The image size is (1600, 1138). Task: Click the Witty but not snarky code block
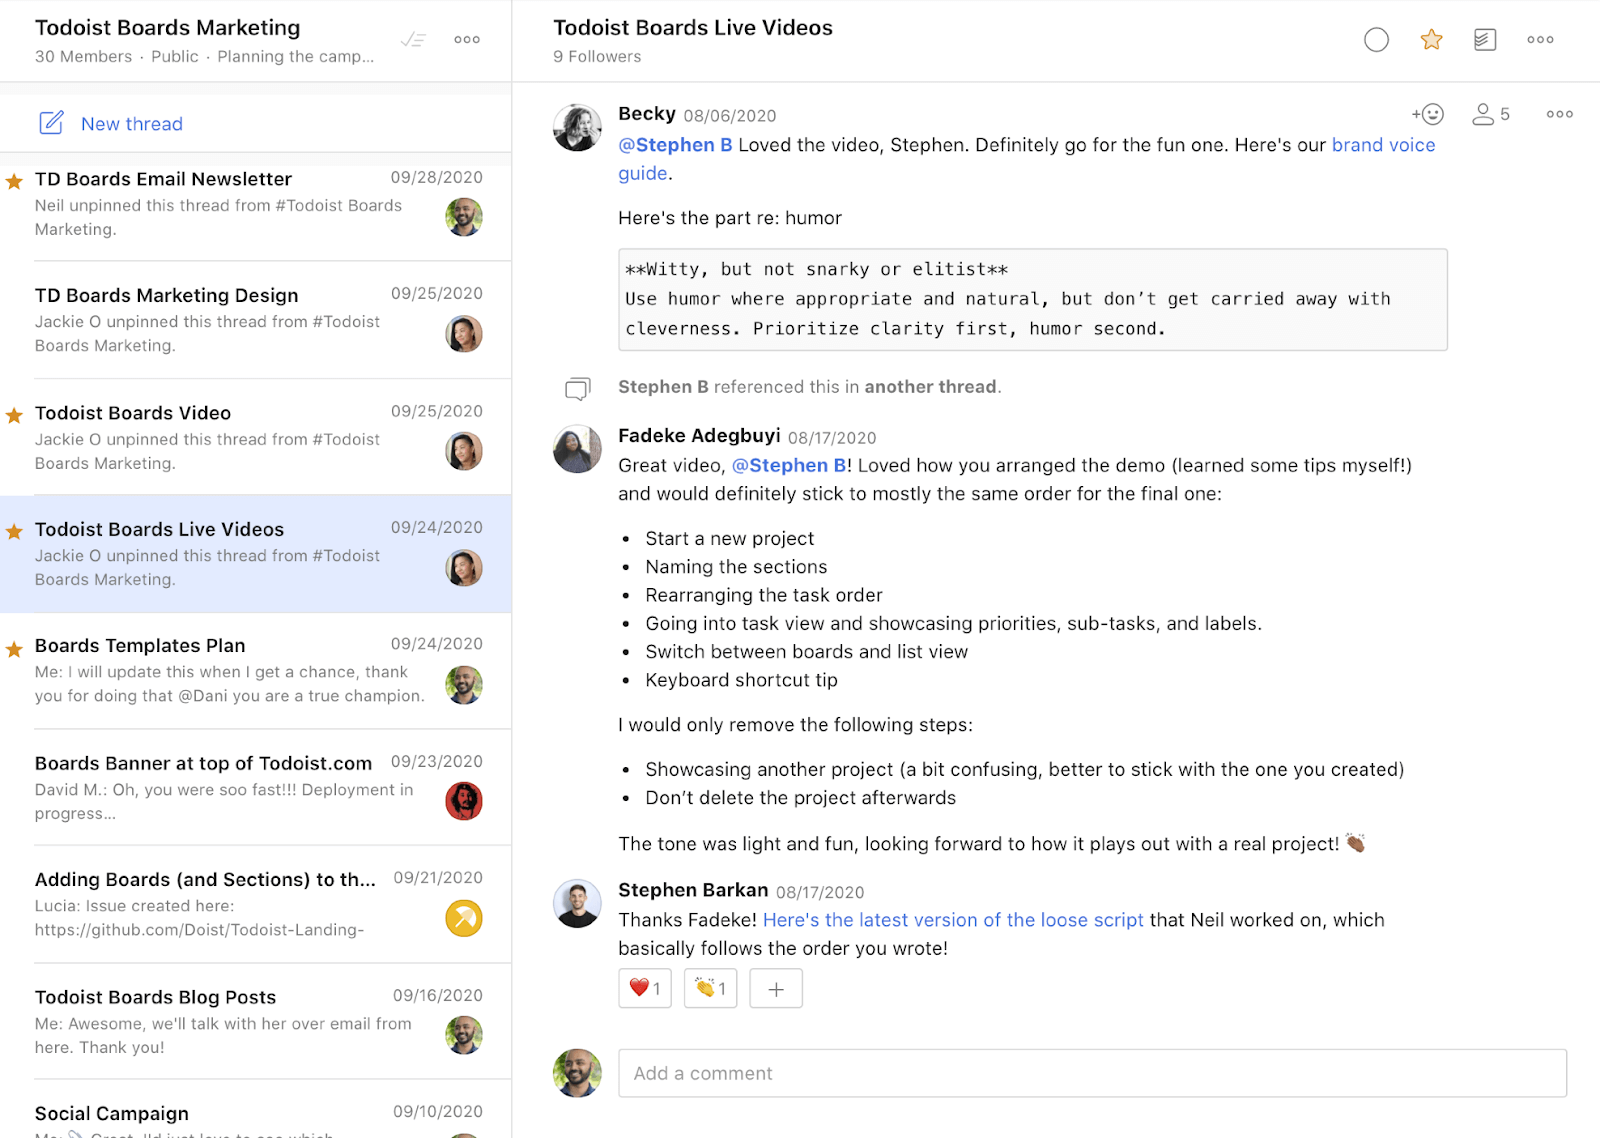[1033, 299]
